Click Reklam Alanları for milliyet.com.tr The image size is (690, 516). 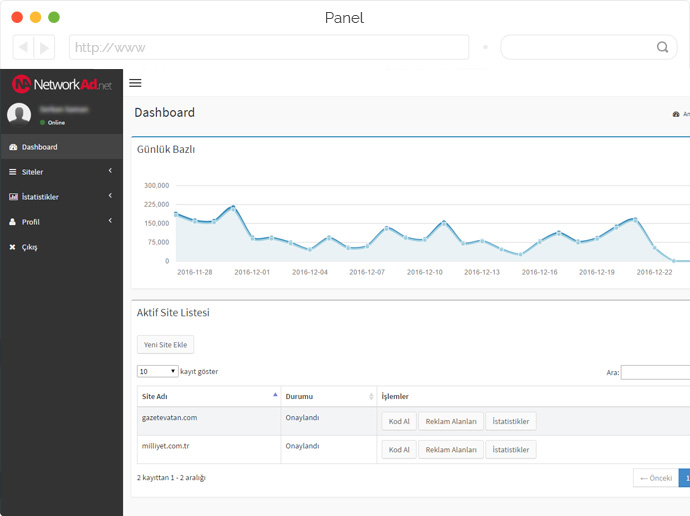point(451,450)
